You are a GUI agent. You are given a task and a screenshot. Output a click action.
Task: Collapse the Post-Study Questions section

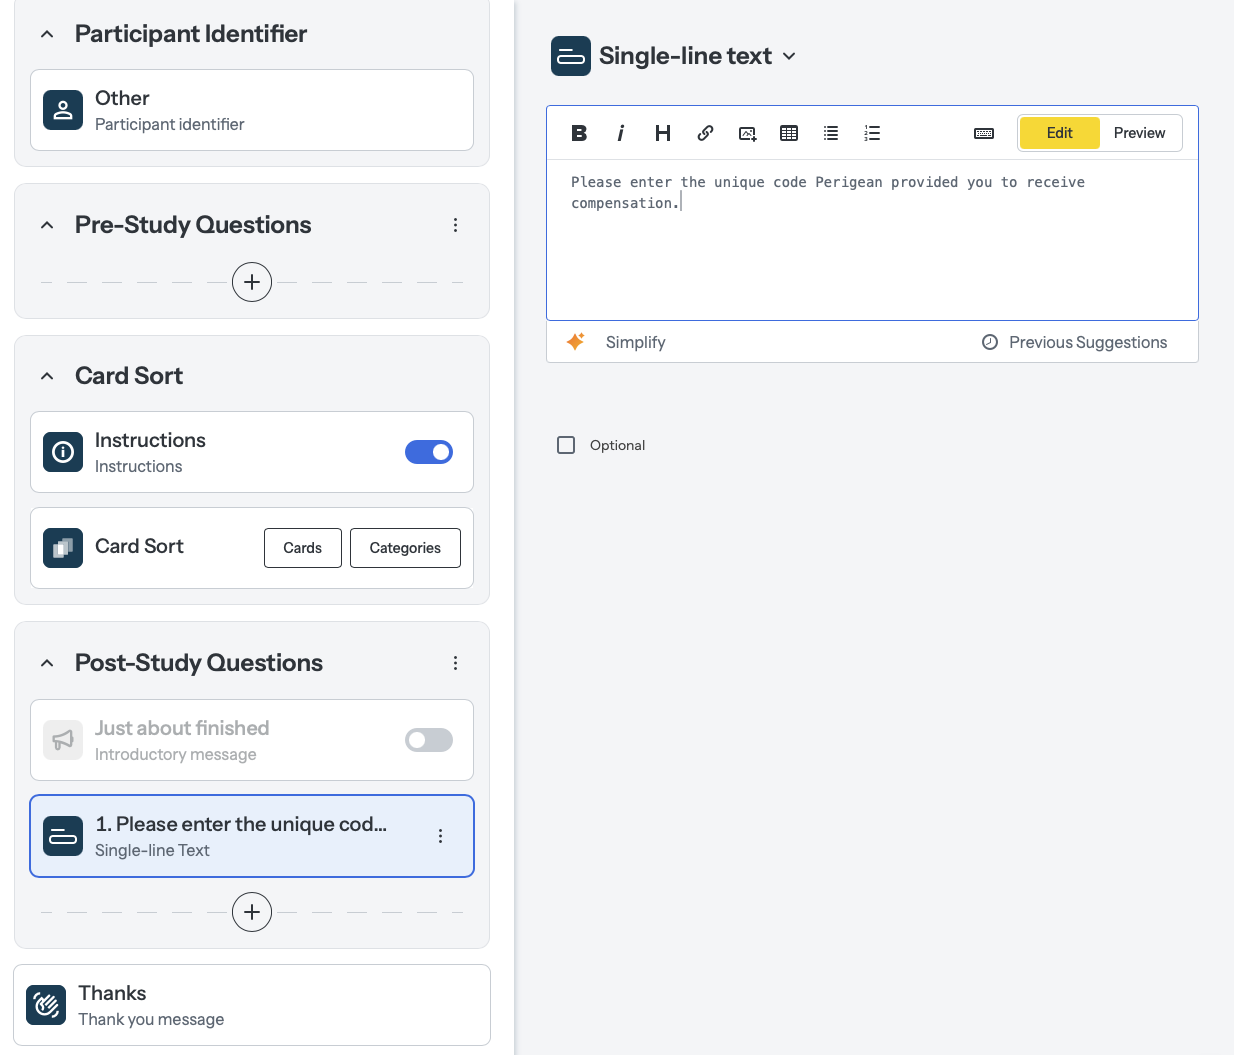(46, 662)
